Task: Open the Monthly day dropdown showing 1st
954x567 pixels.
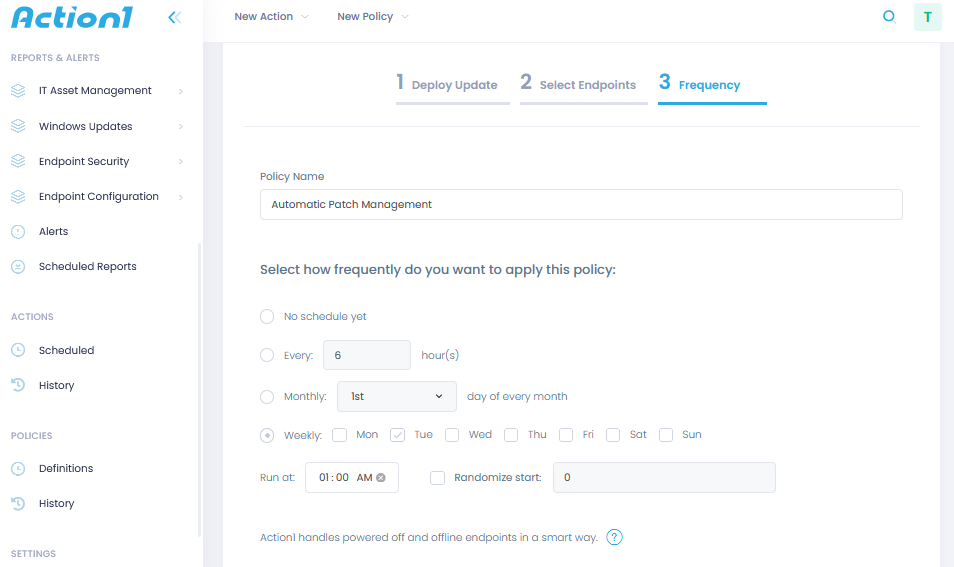Action: pos(397,397)
